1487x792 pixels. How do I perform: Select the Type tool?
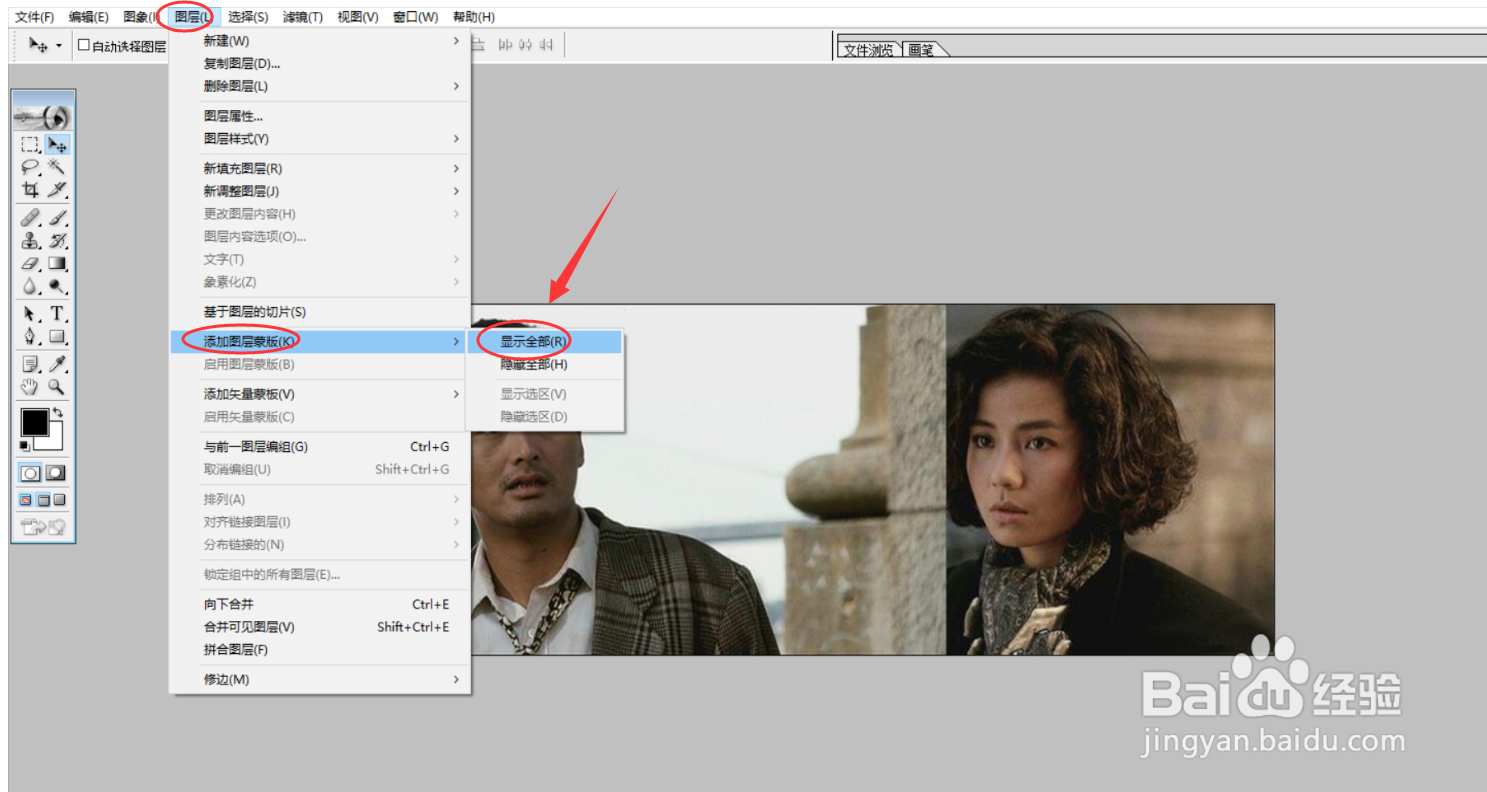click(x=57, y=314)
